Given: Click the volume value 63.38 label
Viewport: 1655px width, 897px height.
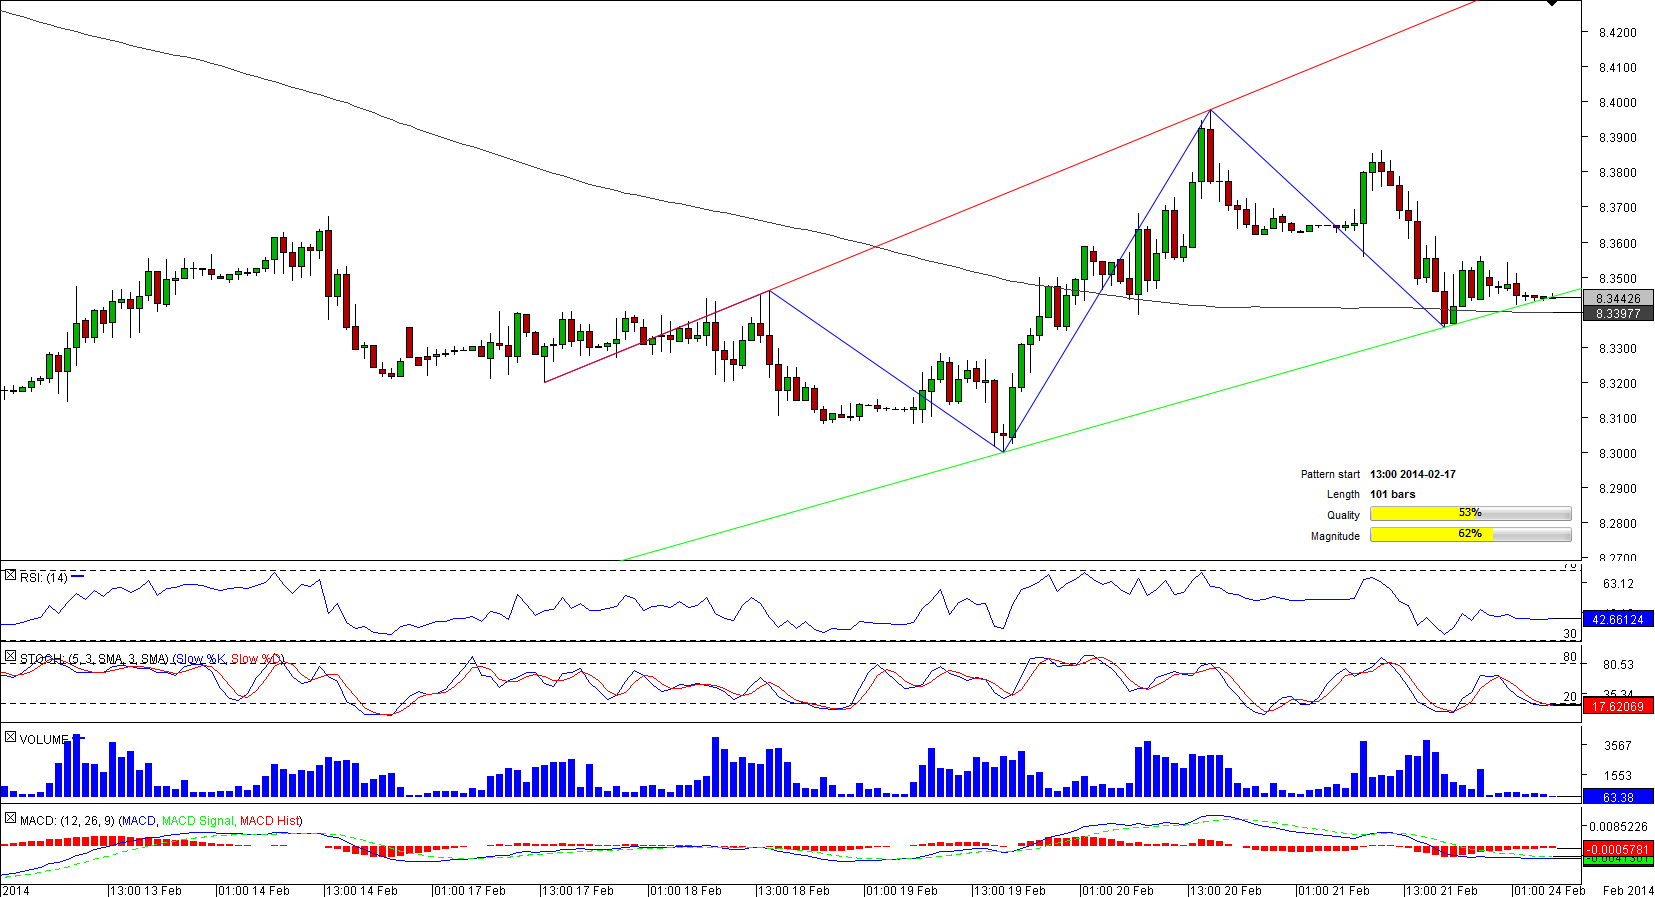Looking at the screenshot, I should click(1618, 797).
